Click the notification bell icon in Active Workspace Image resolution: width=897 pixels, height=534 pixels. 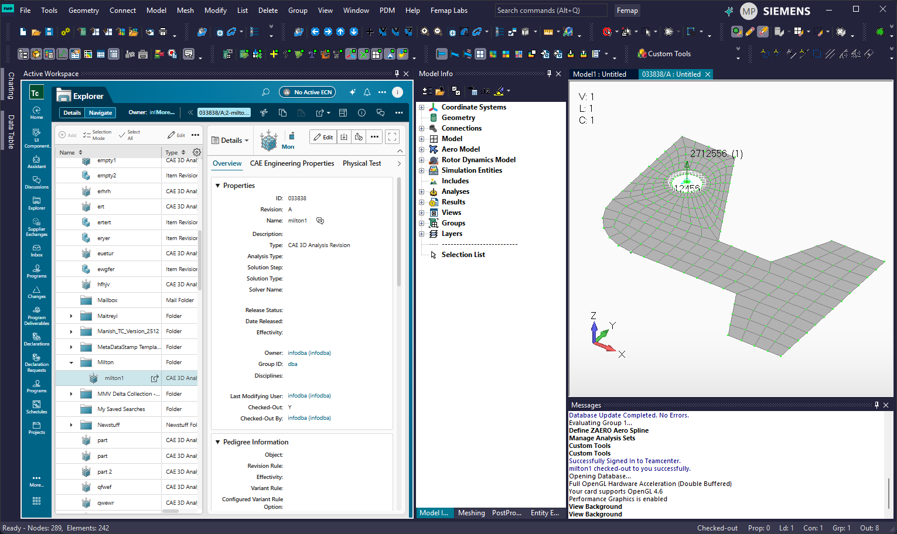tap(367, 92)
